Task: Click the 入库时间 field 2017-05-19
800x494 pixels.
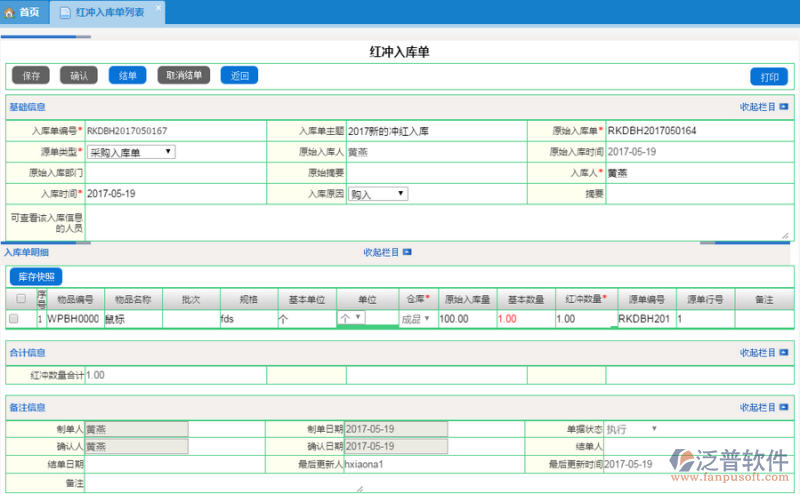Action: coord(176,194)
